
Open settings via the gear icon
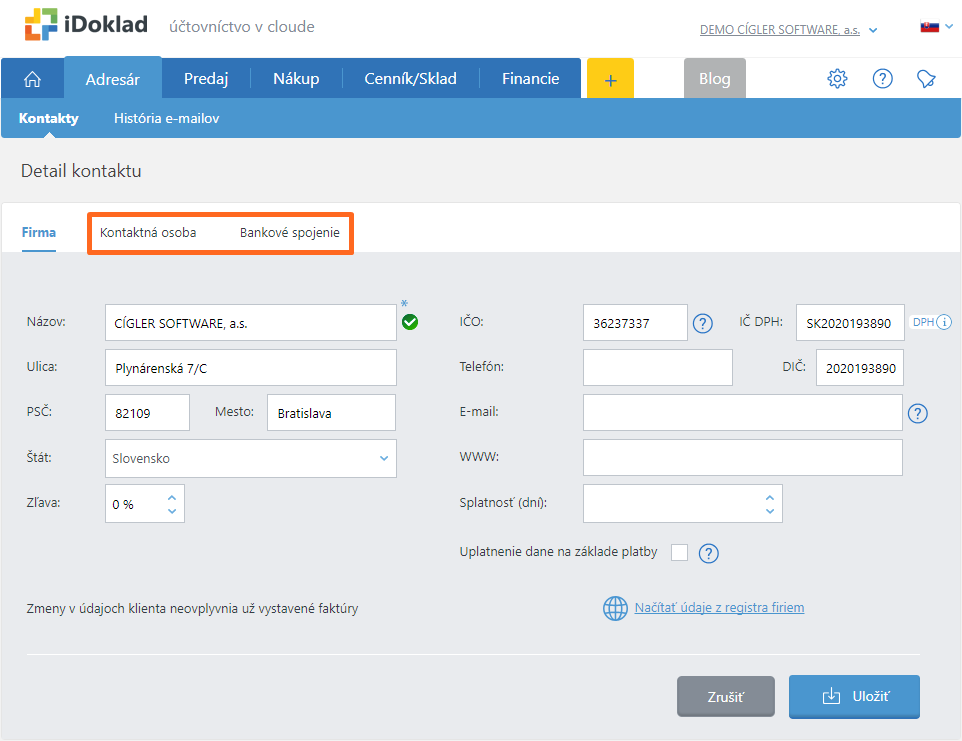click(837, 79)
